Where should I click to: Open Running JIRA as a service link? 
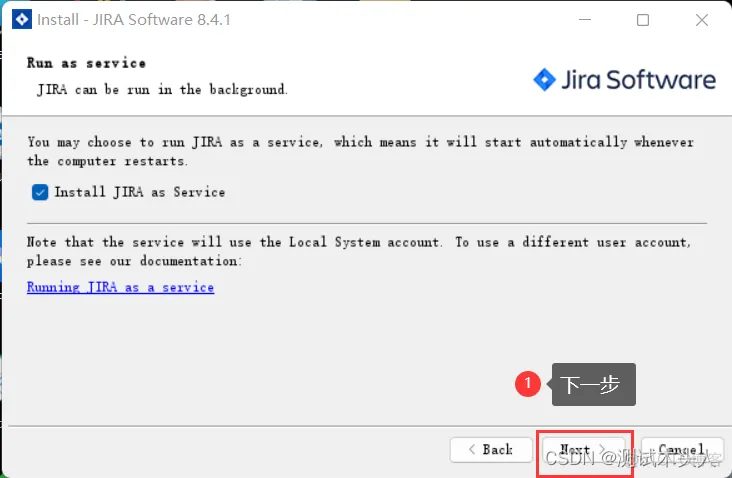pyautogui.click(x=120, y=287)
